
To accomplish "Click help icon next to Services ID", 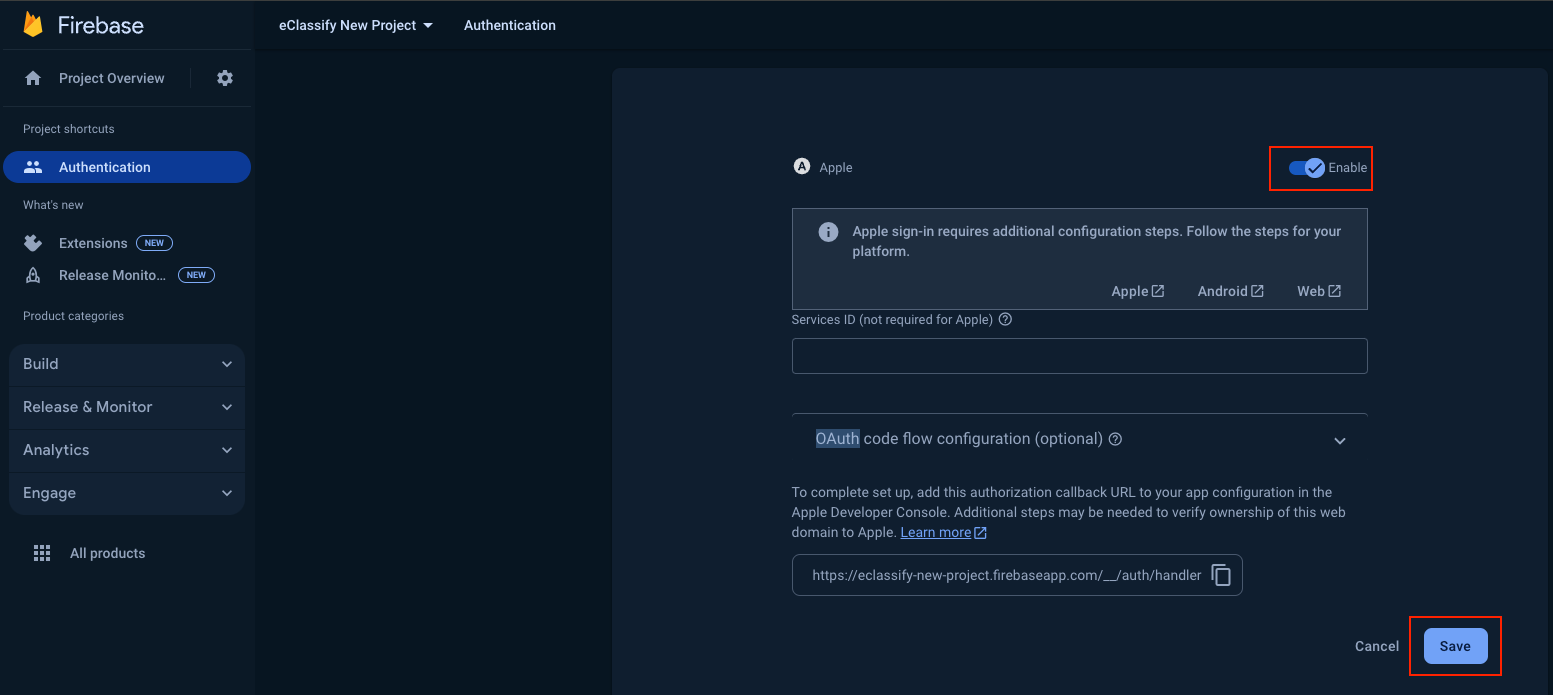I will coord(1006,320).
